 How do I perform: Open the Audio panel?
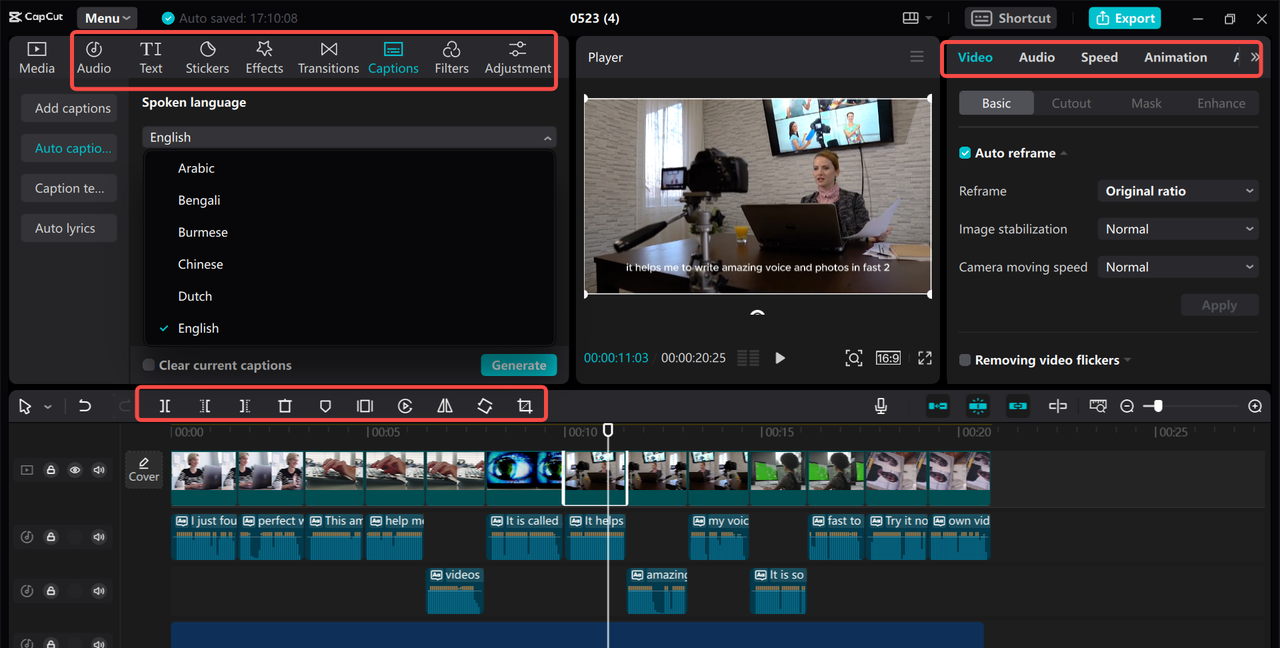pyautogui.click(x=94, y=58)
